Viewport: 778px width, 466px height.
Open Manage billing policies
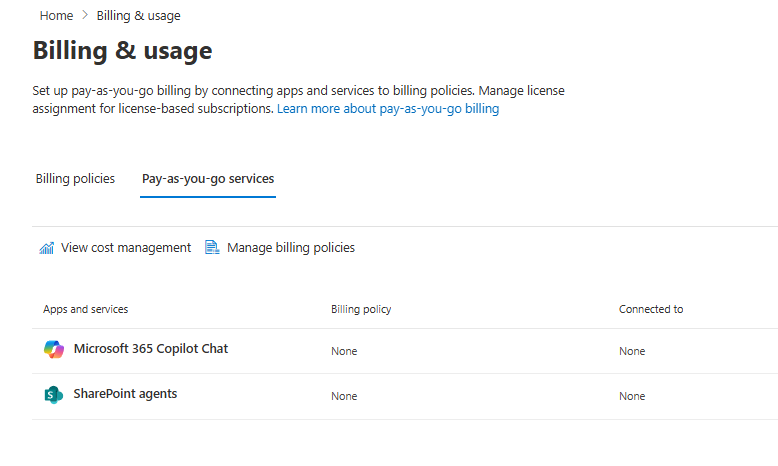(280, 248)
